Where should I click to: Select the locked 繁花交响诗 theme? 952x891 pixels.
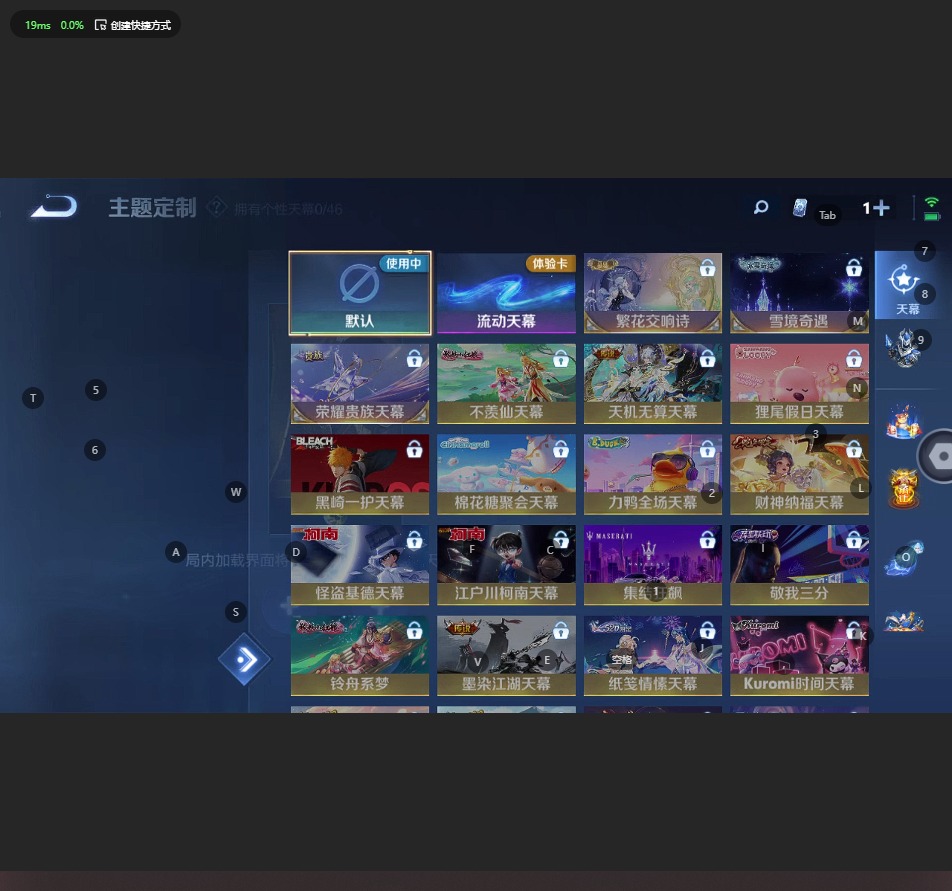tap(653, 293)
